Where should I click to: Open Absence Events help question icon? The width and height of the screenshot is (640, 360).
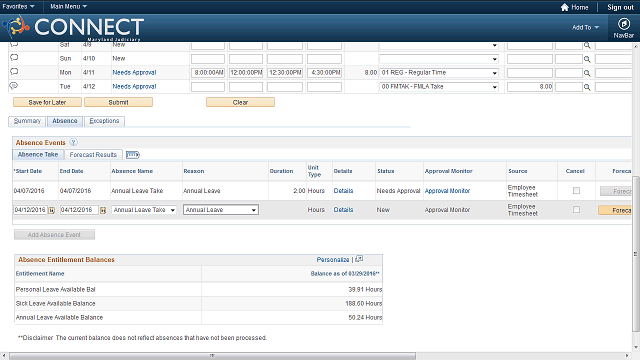[x=73, y=142]
